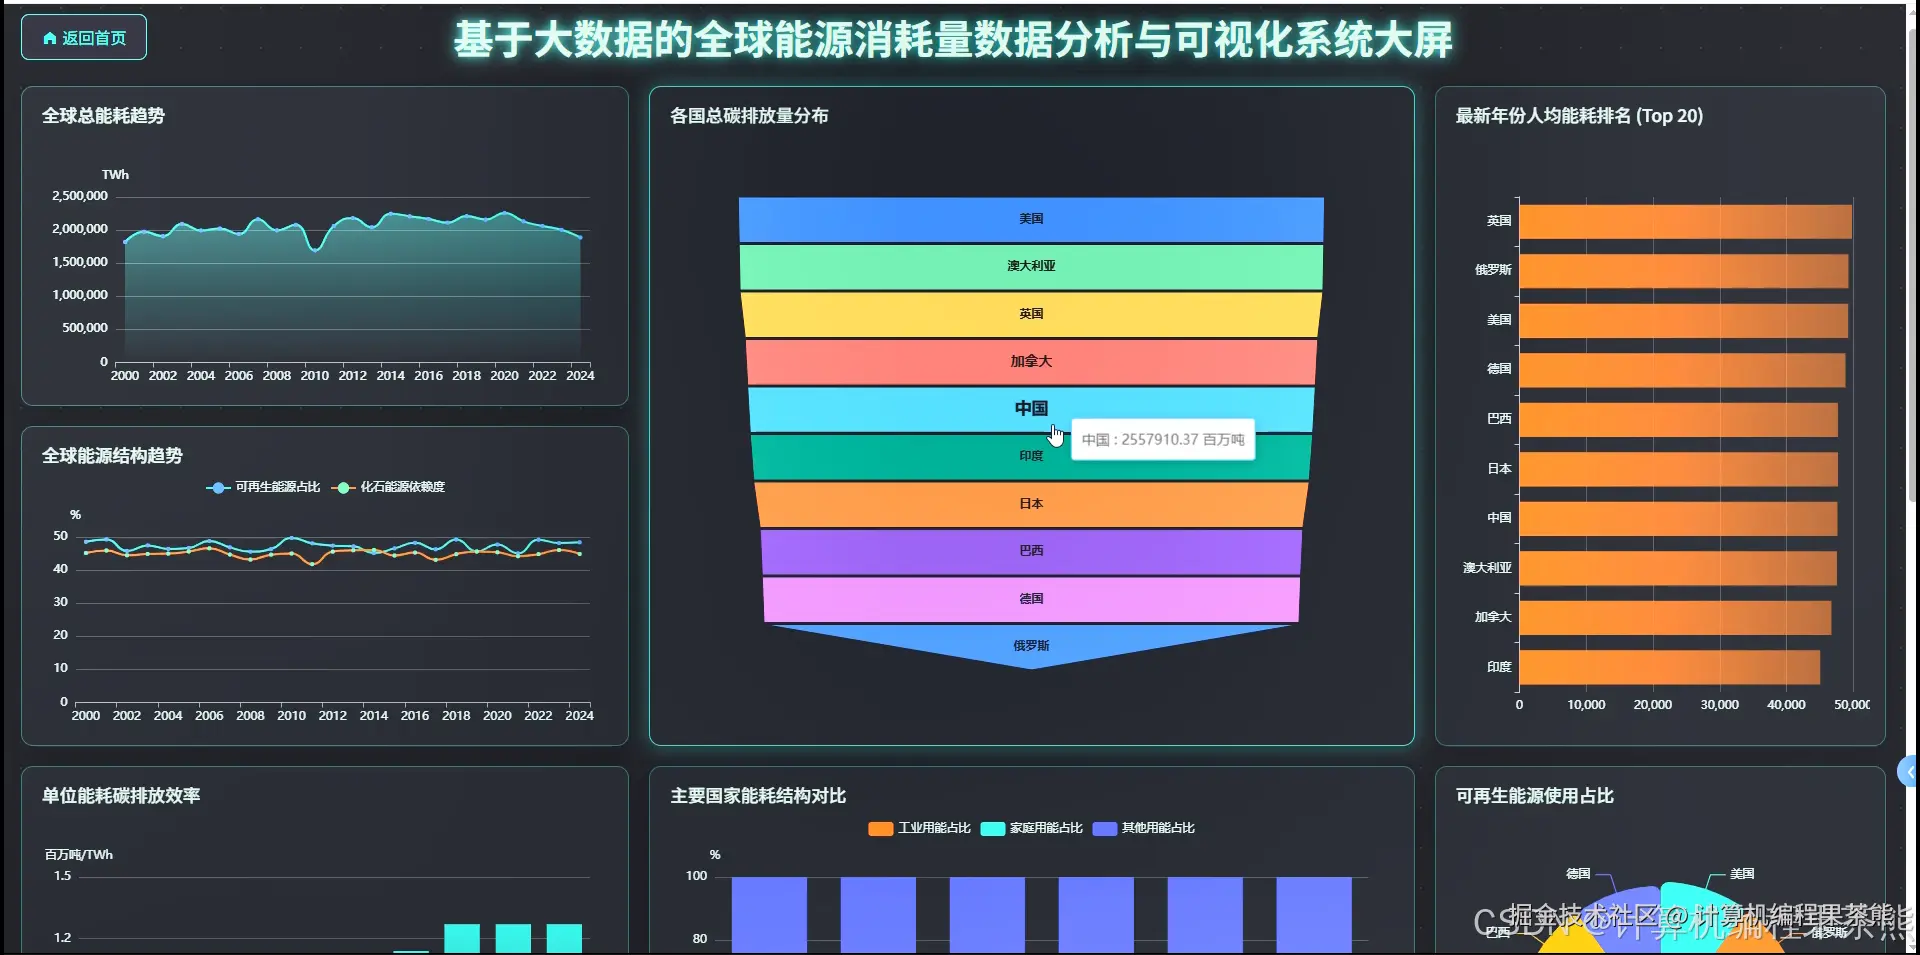Click the 英国 bar in per-capita ranking
Image resolution: width=1920 pixels, height=955 pixels.
pyautogui.click(x=1685, y=221)
